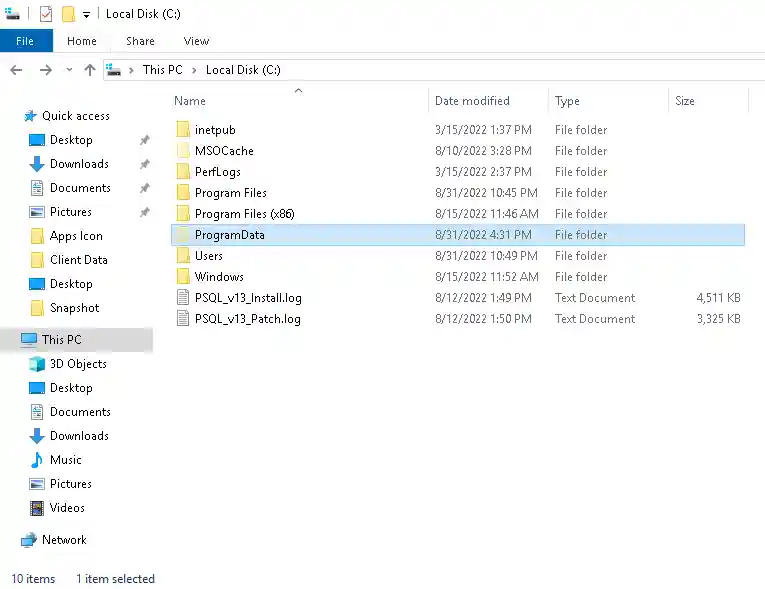Image resolution: width=765 pixels, height=589 pixels.
Task: Select the PSQL_v13_Patch.log file icon
Action: click(x=183, y=318)
